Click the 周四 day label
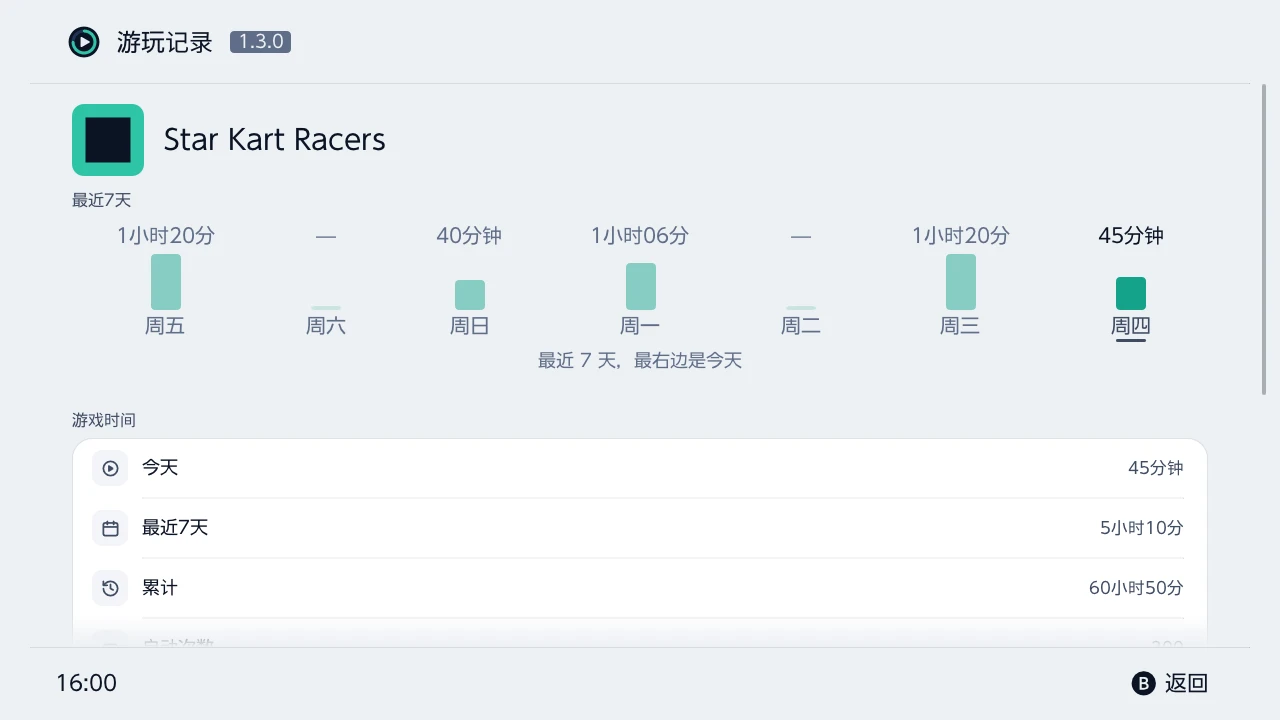 pyautogui.click(x=1131, y=325)
